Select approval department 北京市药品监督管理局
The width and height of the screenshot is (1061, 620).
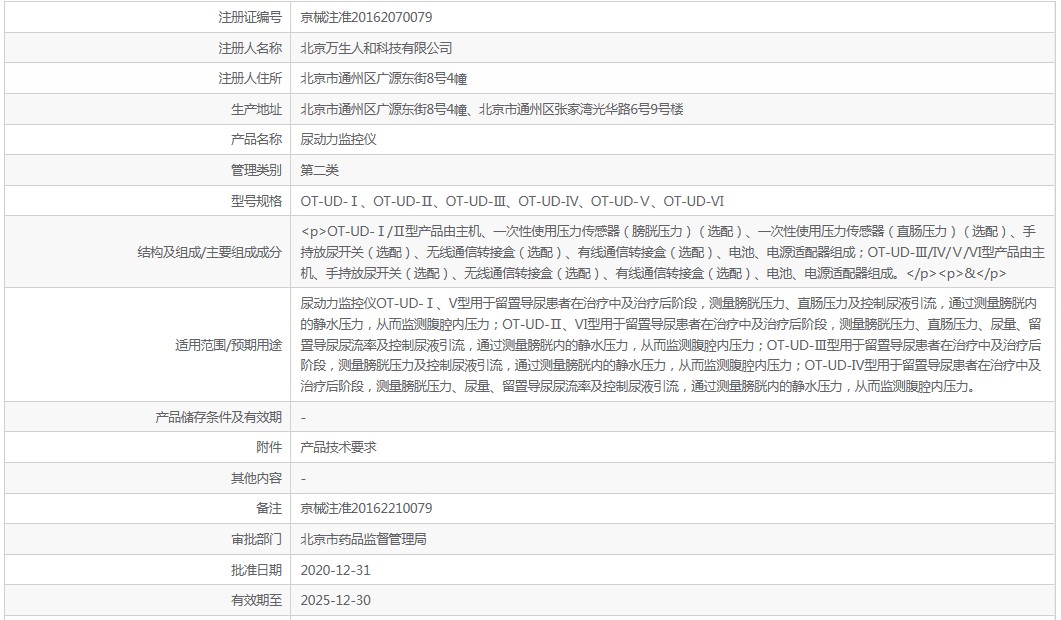[x=363, y=539]
